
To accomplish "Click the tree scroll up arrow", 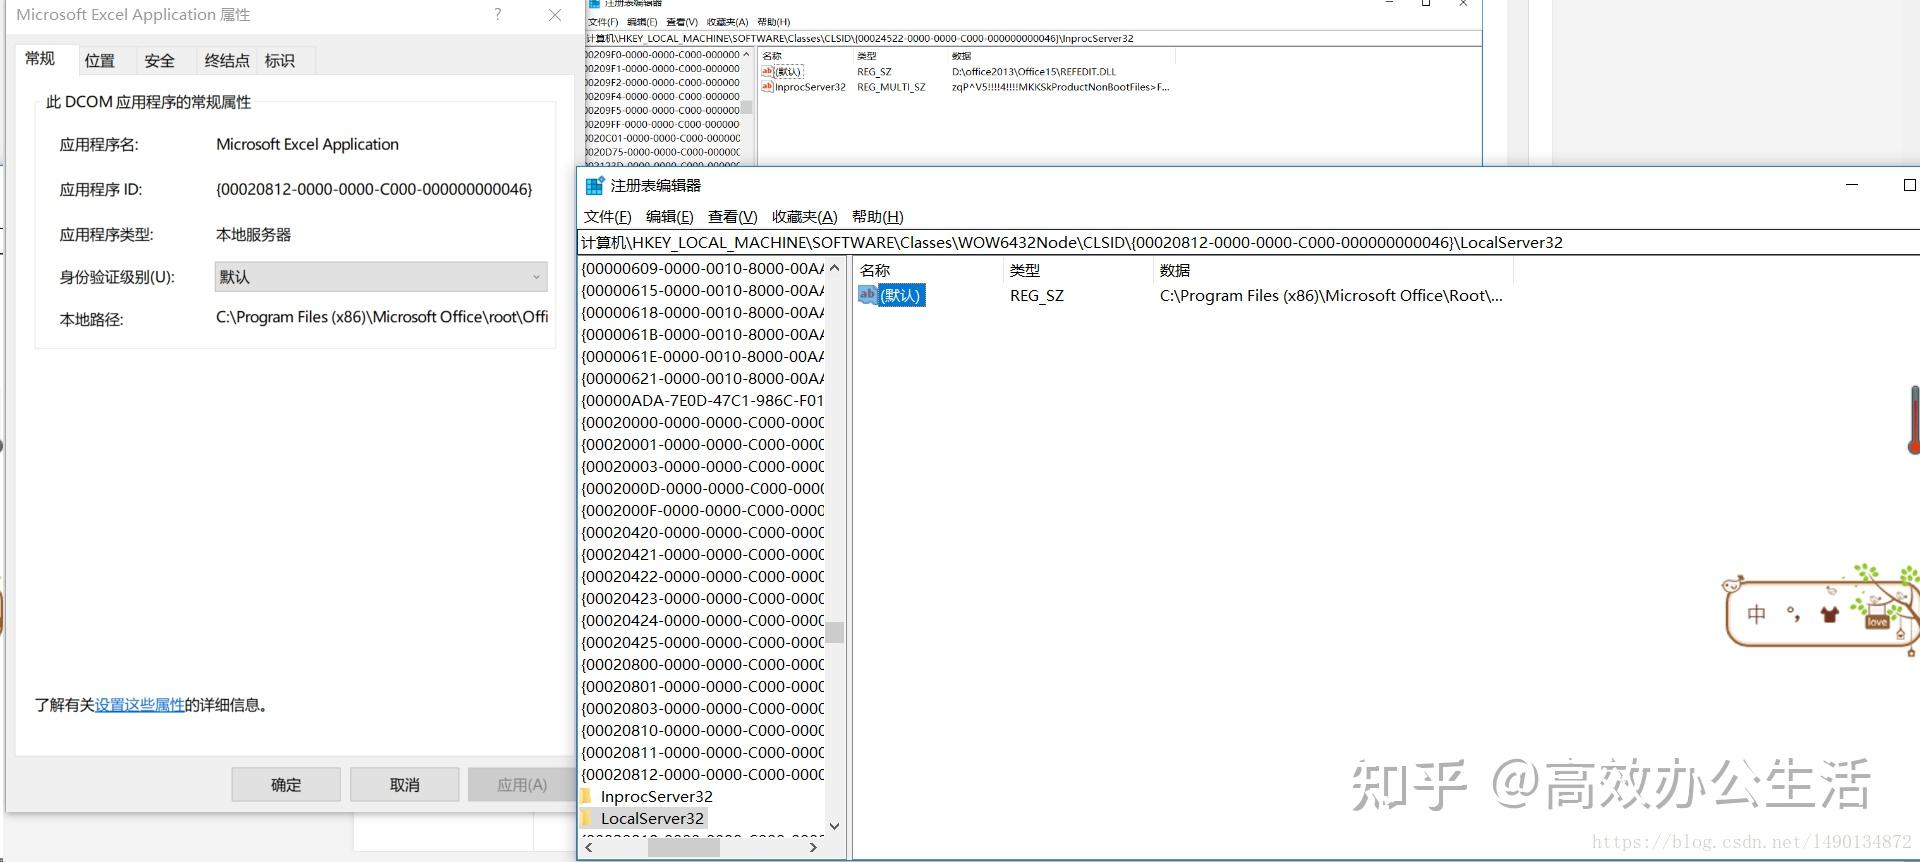I will coord(835,268).
